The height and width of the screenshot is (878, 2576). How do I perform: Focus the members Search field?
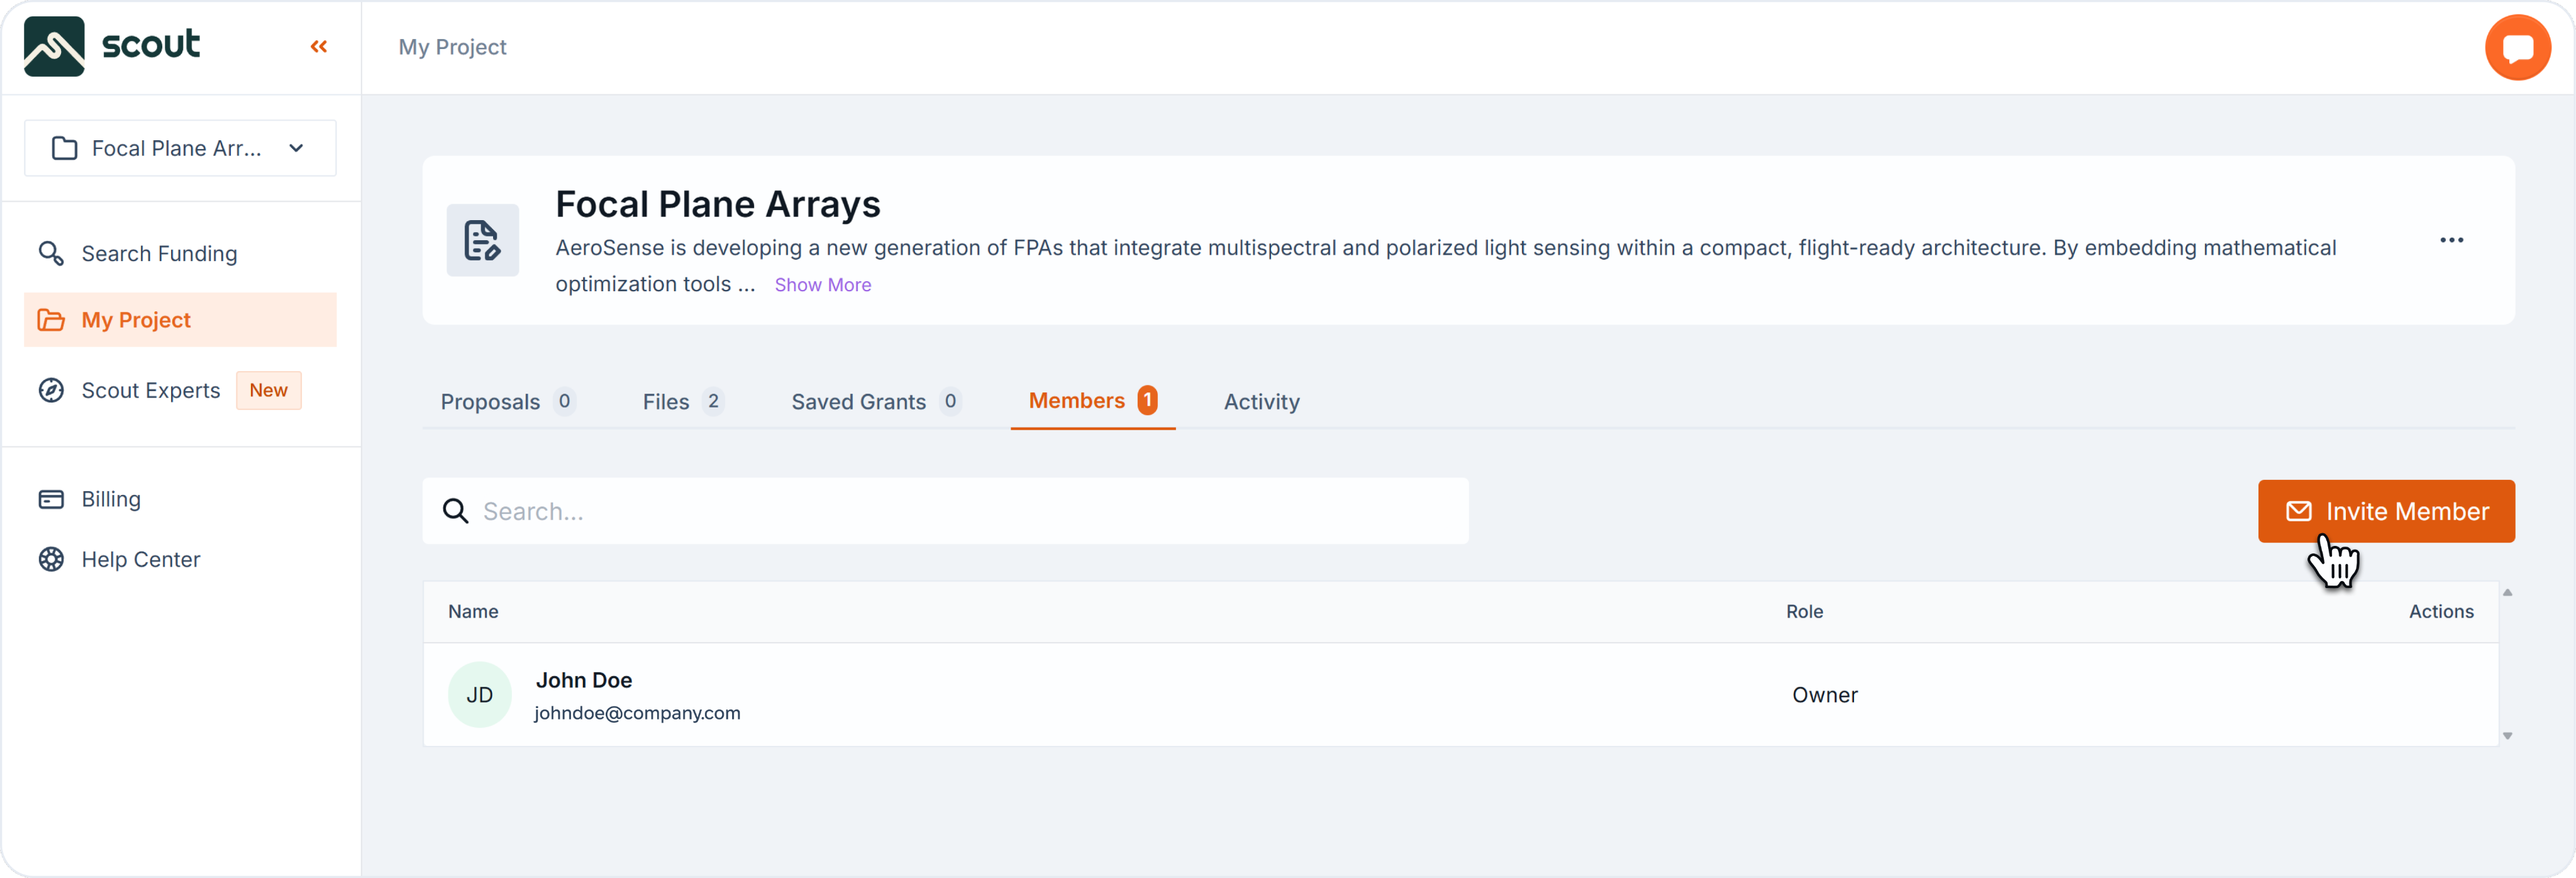point(944,511)
